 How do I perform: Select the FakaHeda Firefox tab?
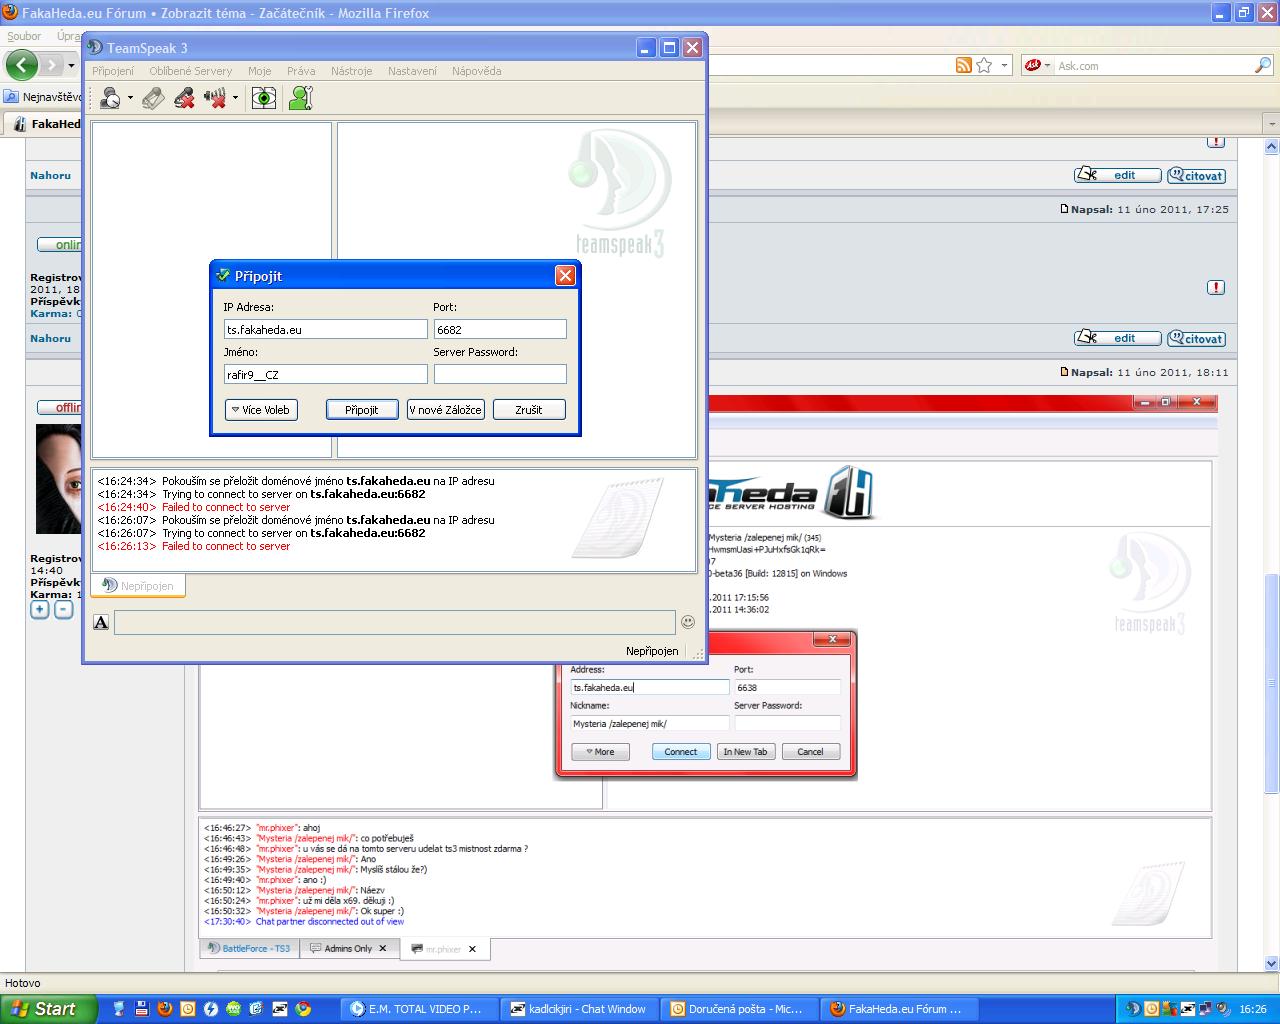(44, 124)
